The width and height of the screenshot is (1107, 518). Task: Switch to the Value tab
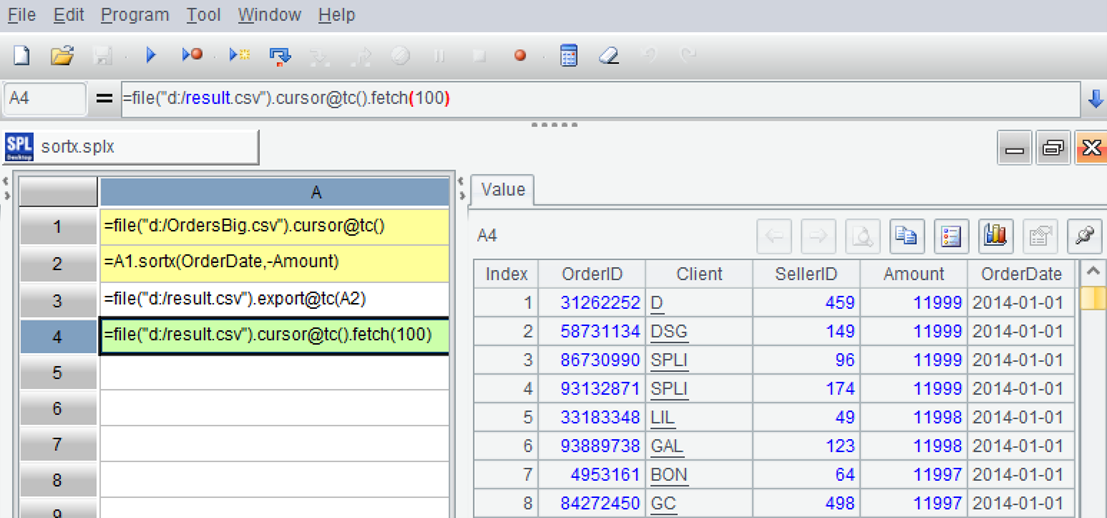click(x=502, y=190)
